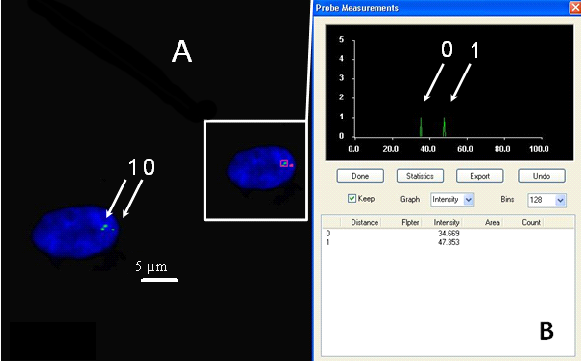Click the Done button
Screen dimensions: 581x362
(x=360, y=176)
